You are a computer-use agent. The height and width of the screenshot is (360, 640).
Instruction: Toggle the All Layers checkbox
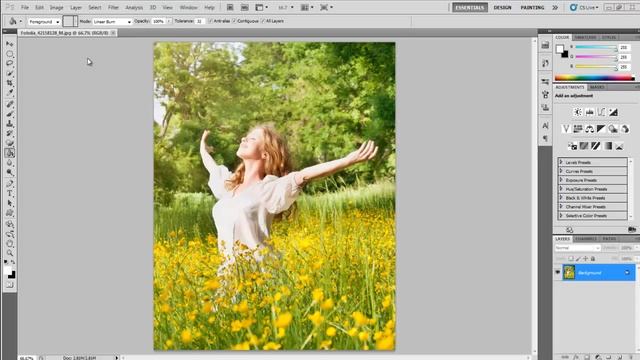263,21
